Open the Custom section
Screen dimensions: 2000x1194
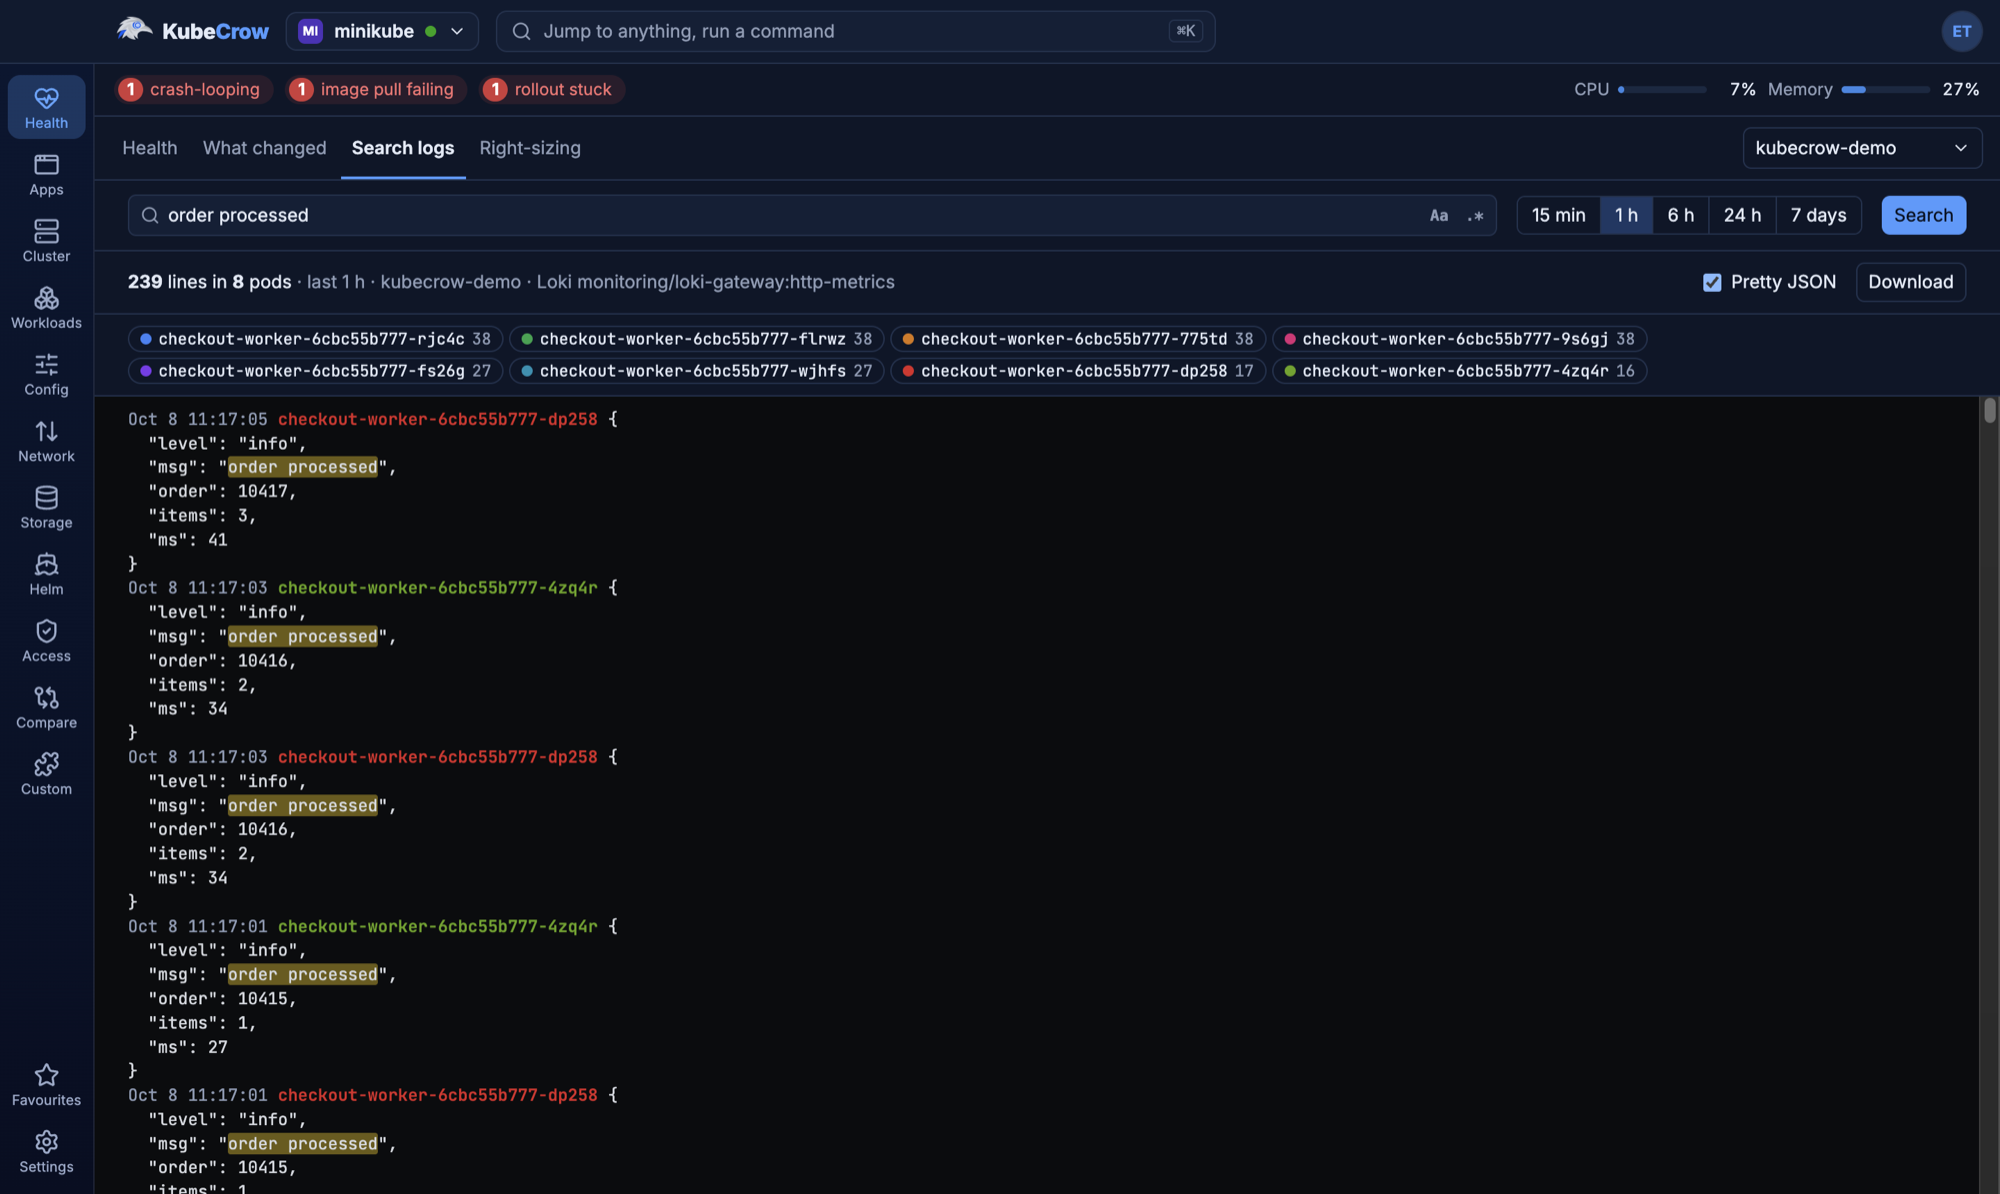click(x=46, y=774)
